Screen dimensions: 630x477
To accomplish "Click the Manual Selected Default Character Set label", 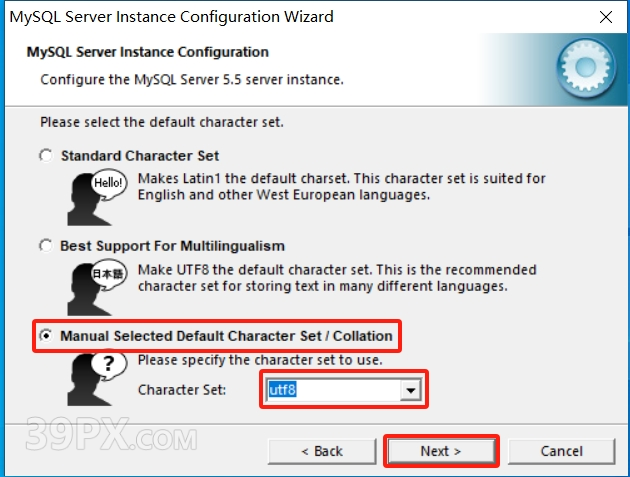I will click(226, 336).
